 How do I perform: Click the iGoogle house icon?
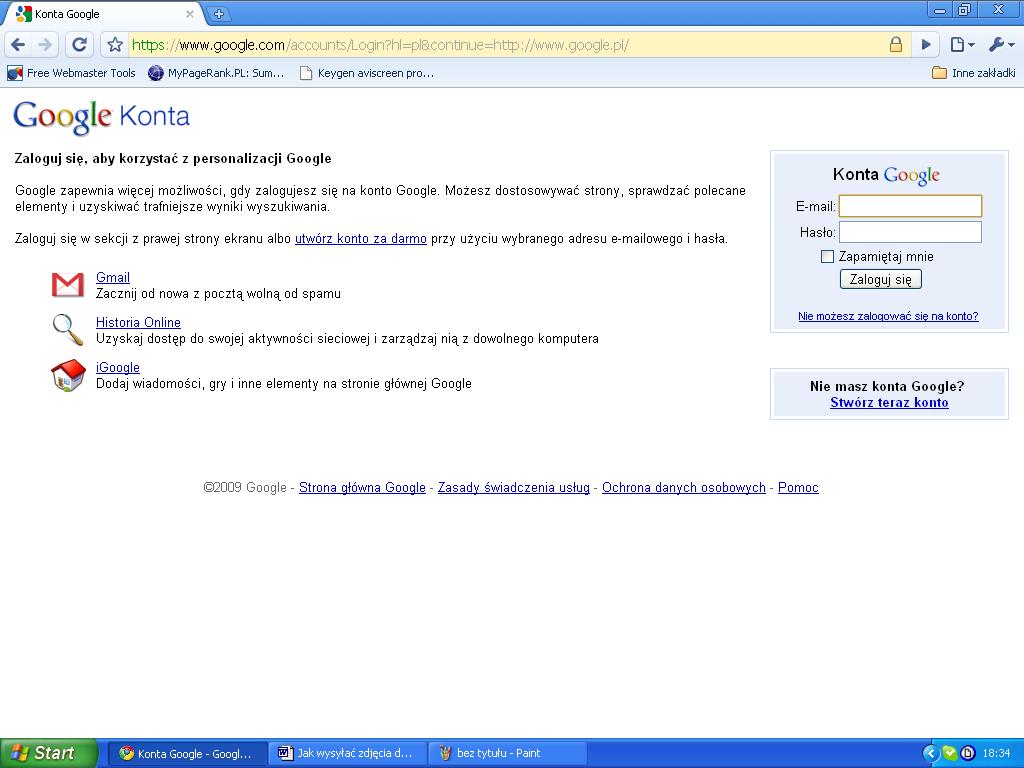[x=69, y=376]
